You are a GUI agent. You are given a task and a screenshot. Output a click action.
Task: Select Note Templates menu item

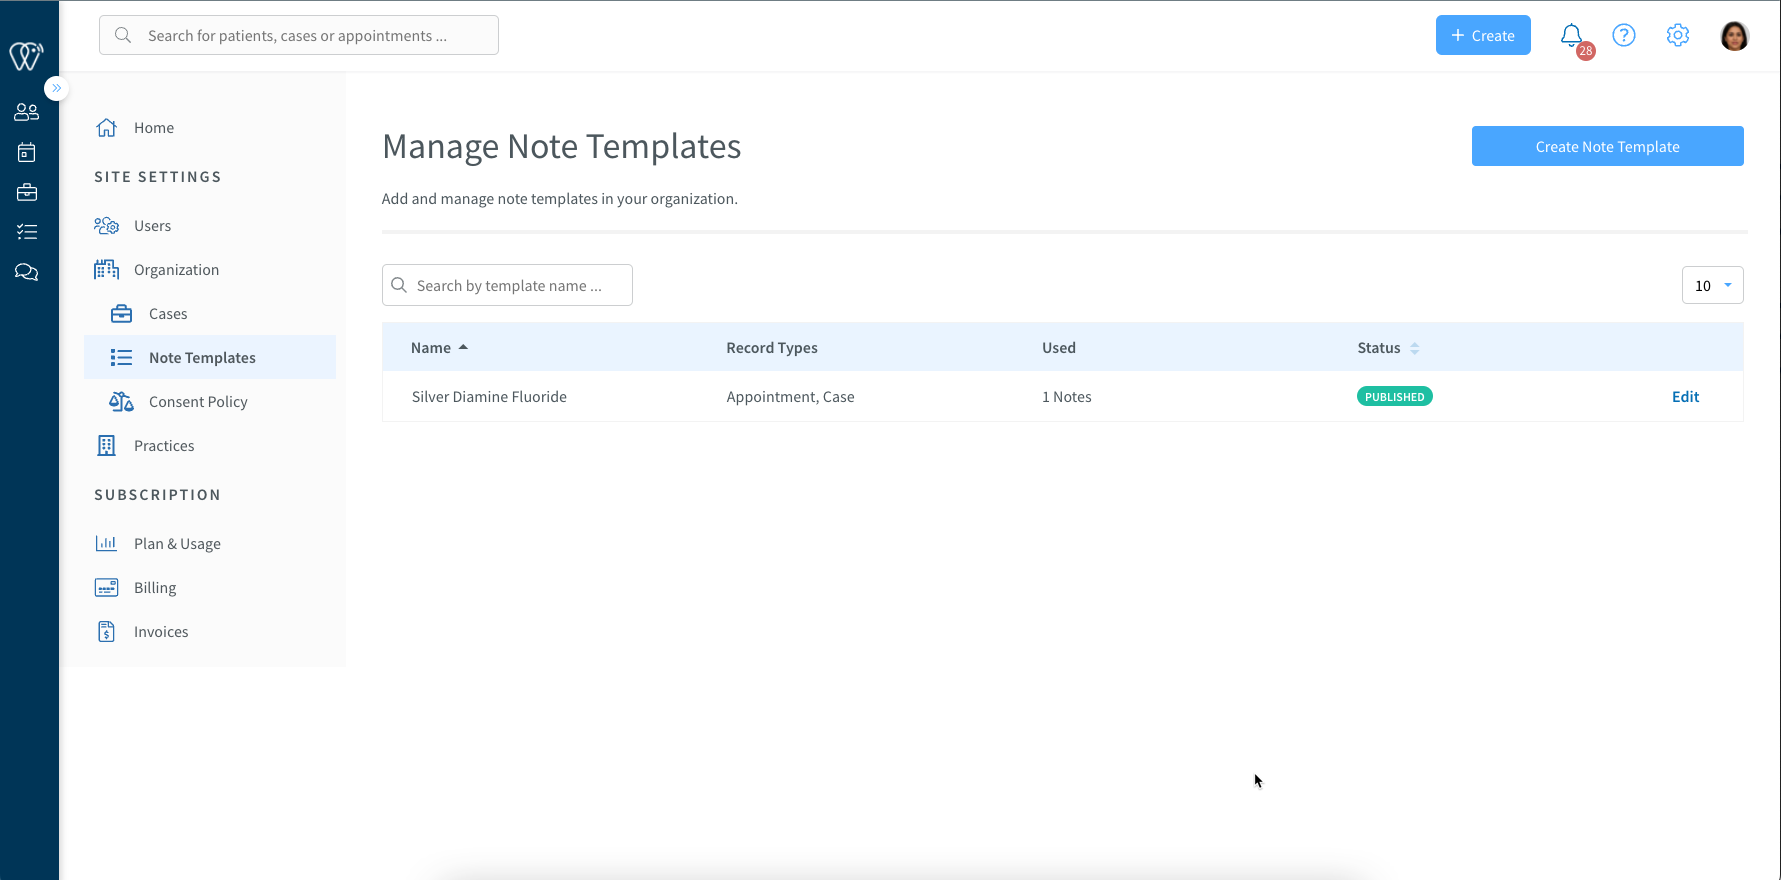210,357
